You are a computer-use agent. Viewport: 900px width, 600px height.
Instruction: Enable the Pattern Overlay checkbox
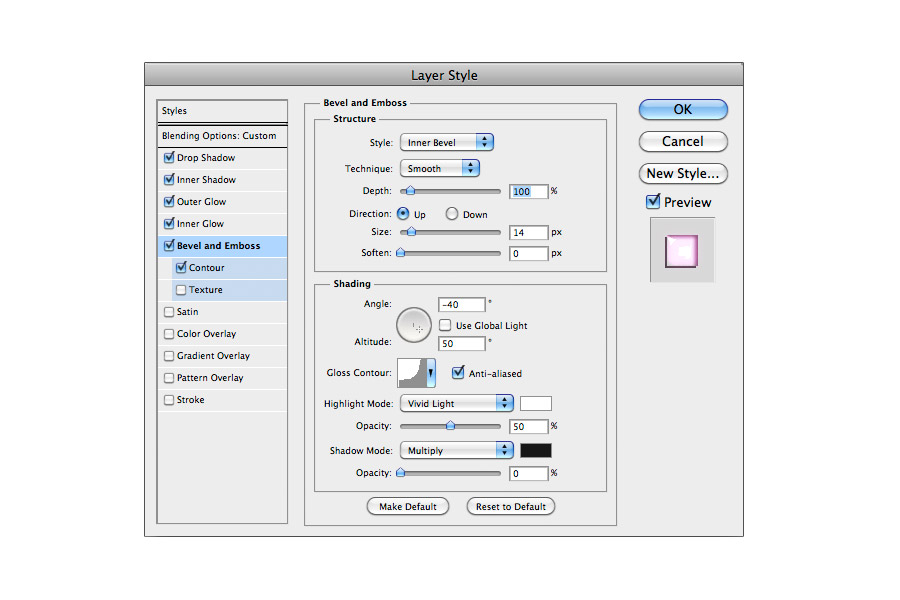[x=169, y=377]
